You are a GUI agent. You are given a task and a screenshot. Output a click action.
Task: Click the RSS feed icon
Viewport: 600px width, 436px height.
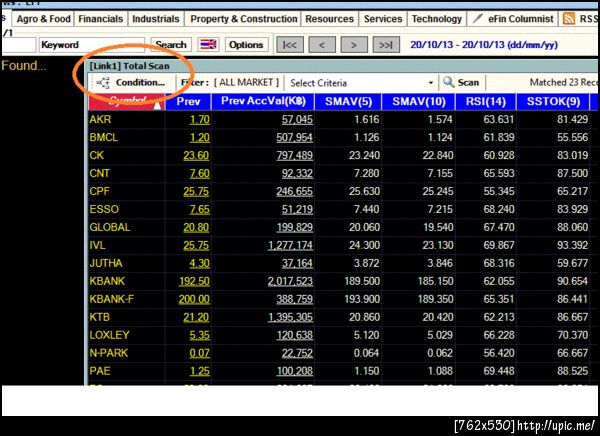tap(569, 19)
